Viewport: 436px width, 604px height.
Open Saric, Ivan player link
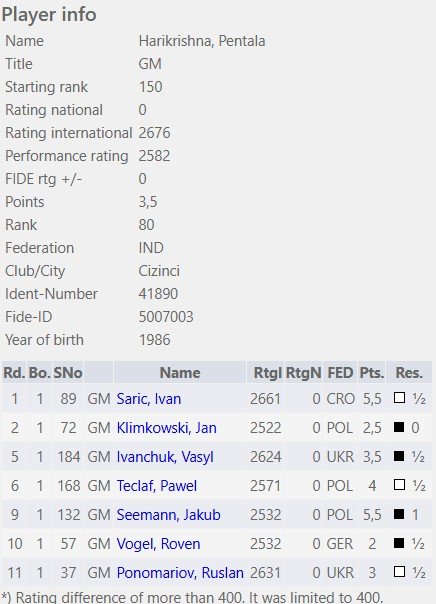(x=149, y=399)
